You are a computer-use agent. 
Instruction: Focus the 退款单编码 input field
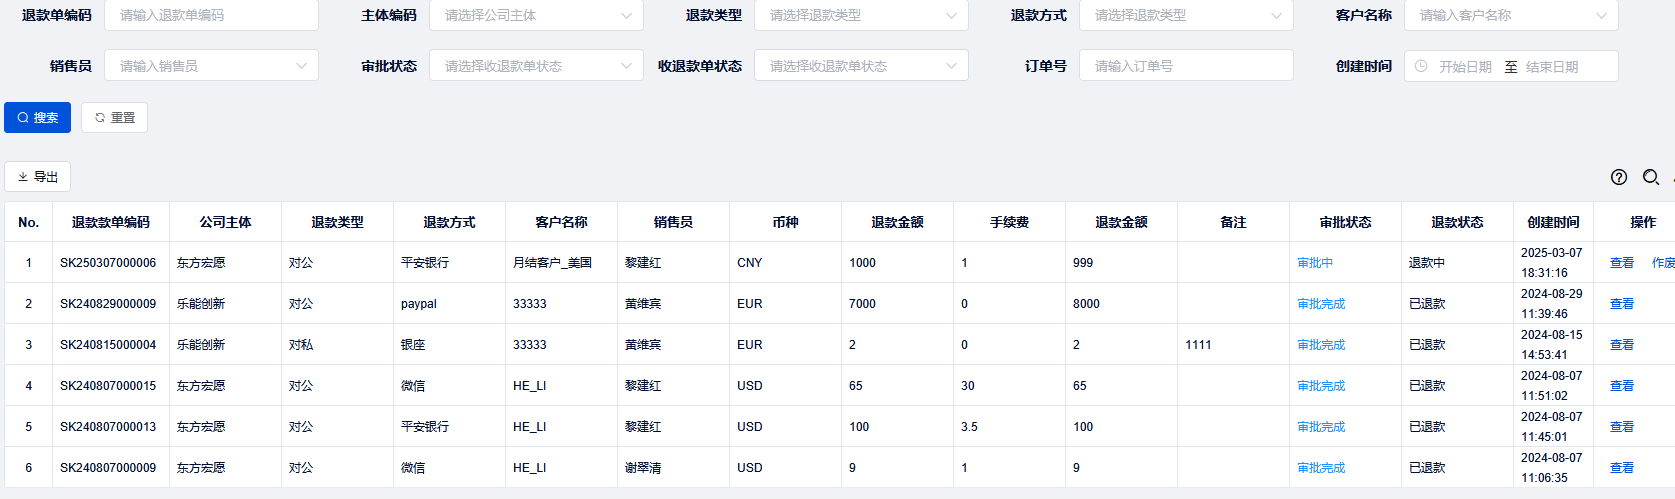click(x=211, y=15)
